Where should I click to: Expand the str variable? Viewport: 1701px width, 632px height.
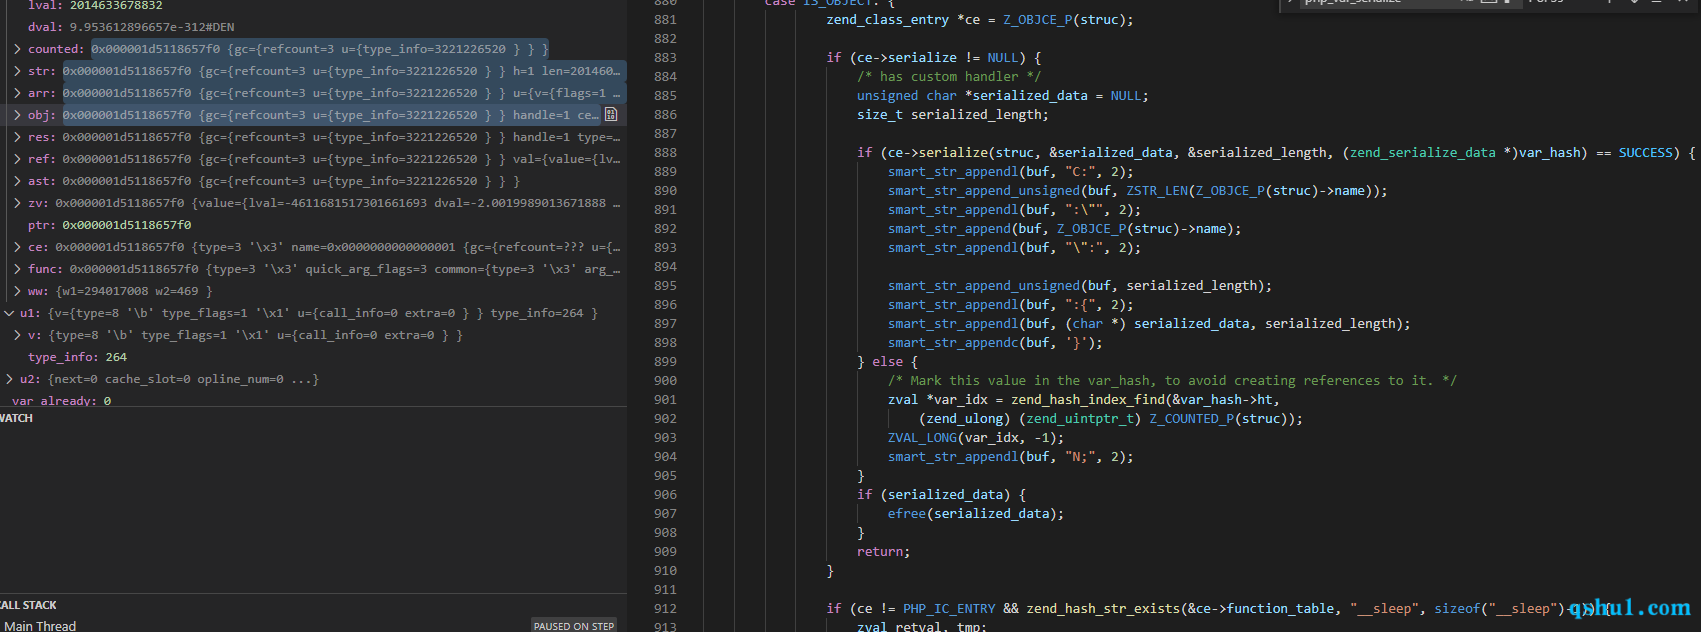[17, 71]
